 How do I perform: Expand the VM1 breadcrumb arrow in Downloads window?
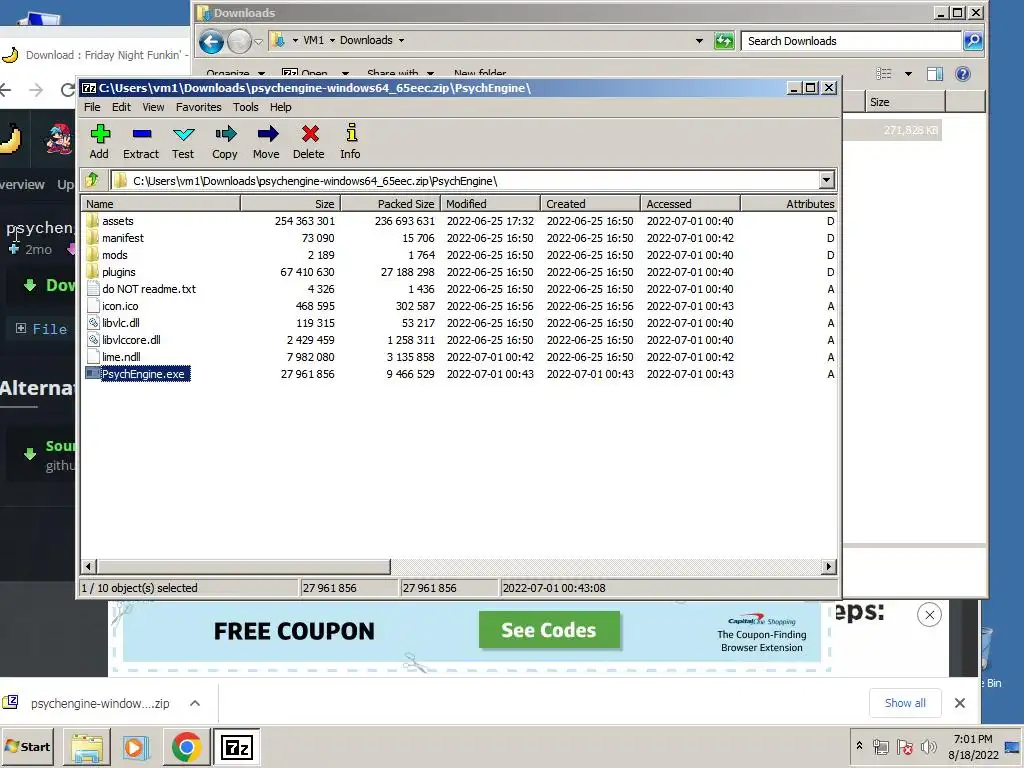(332, 40)
